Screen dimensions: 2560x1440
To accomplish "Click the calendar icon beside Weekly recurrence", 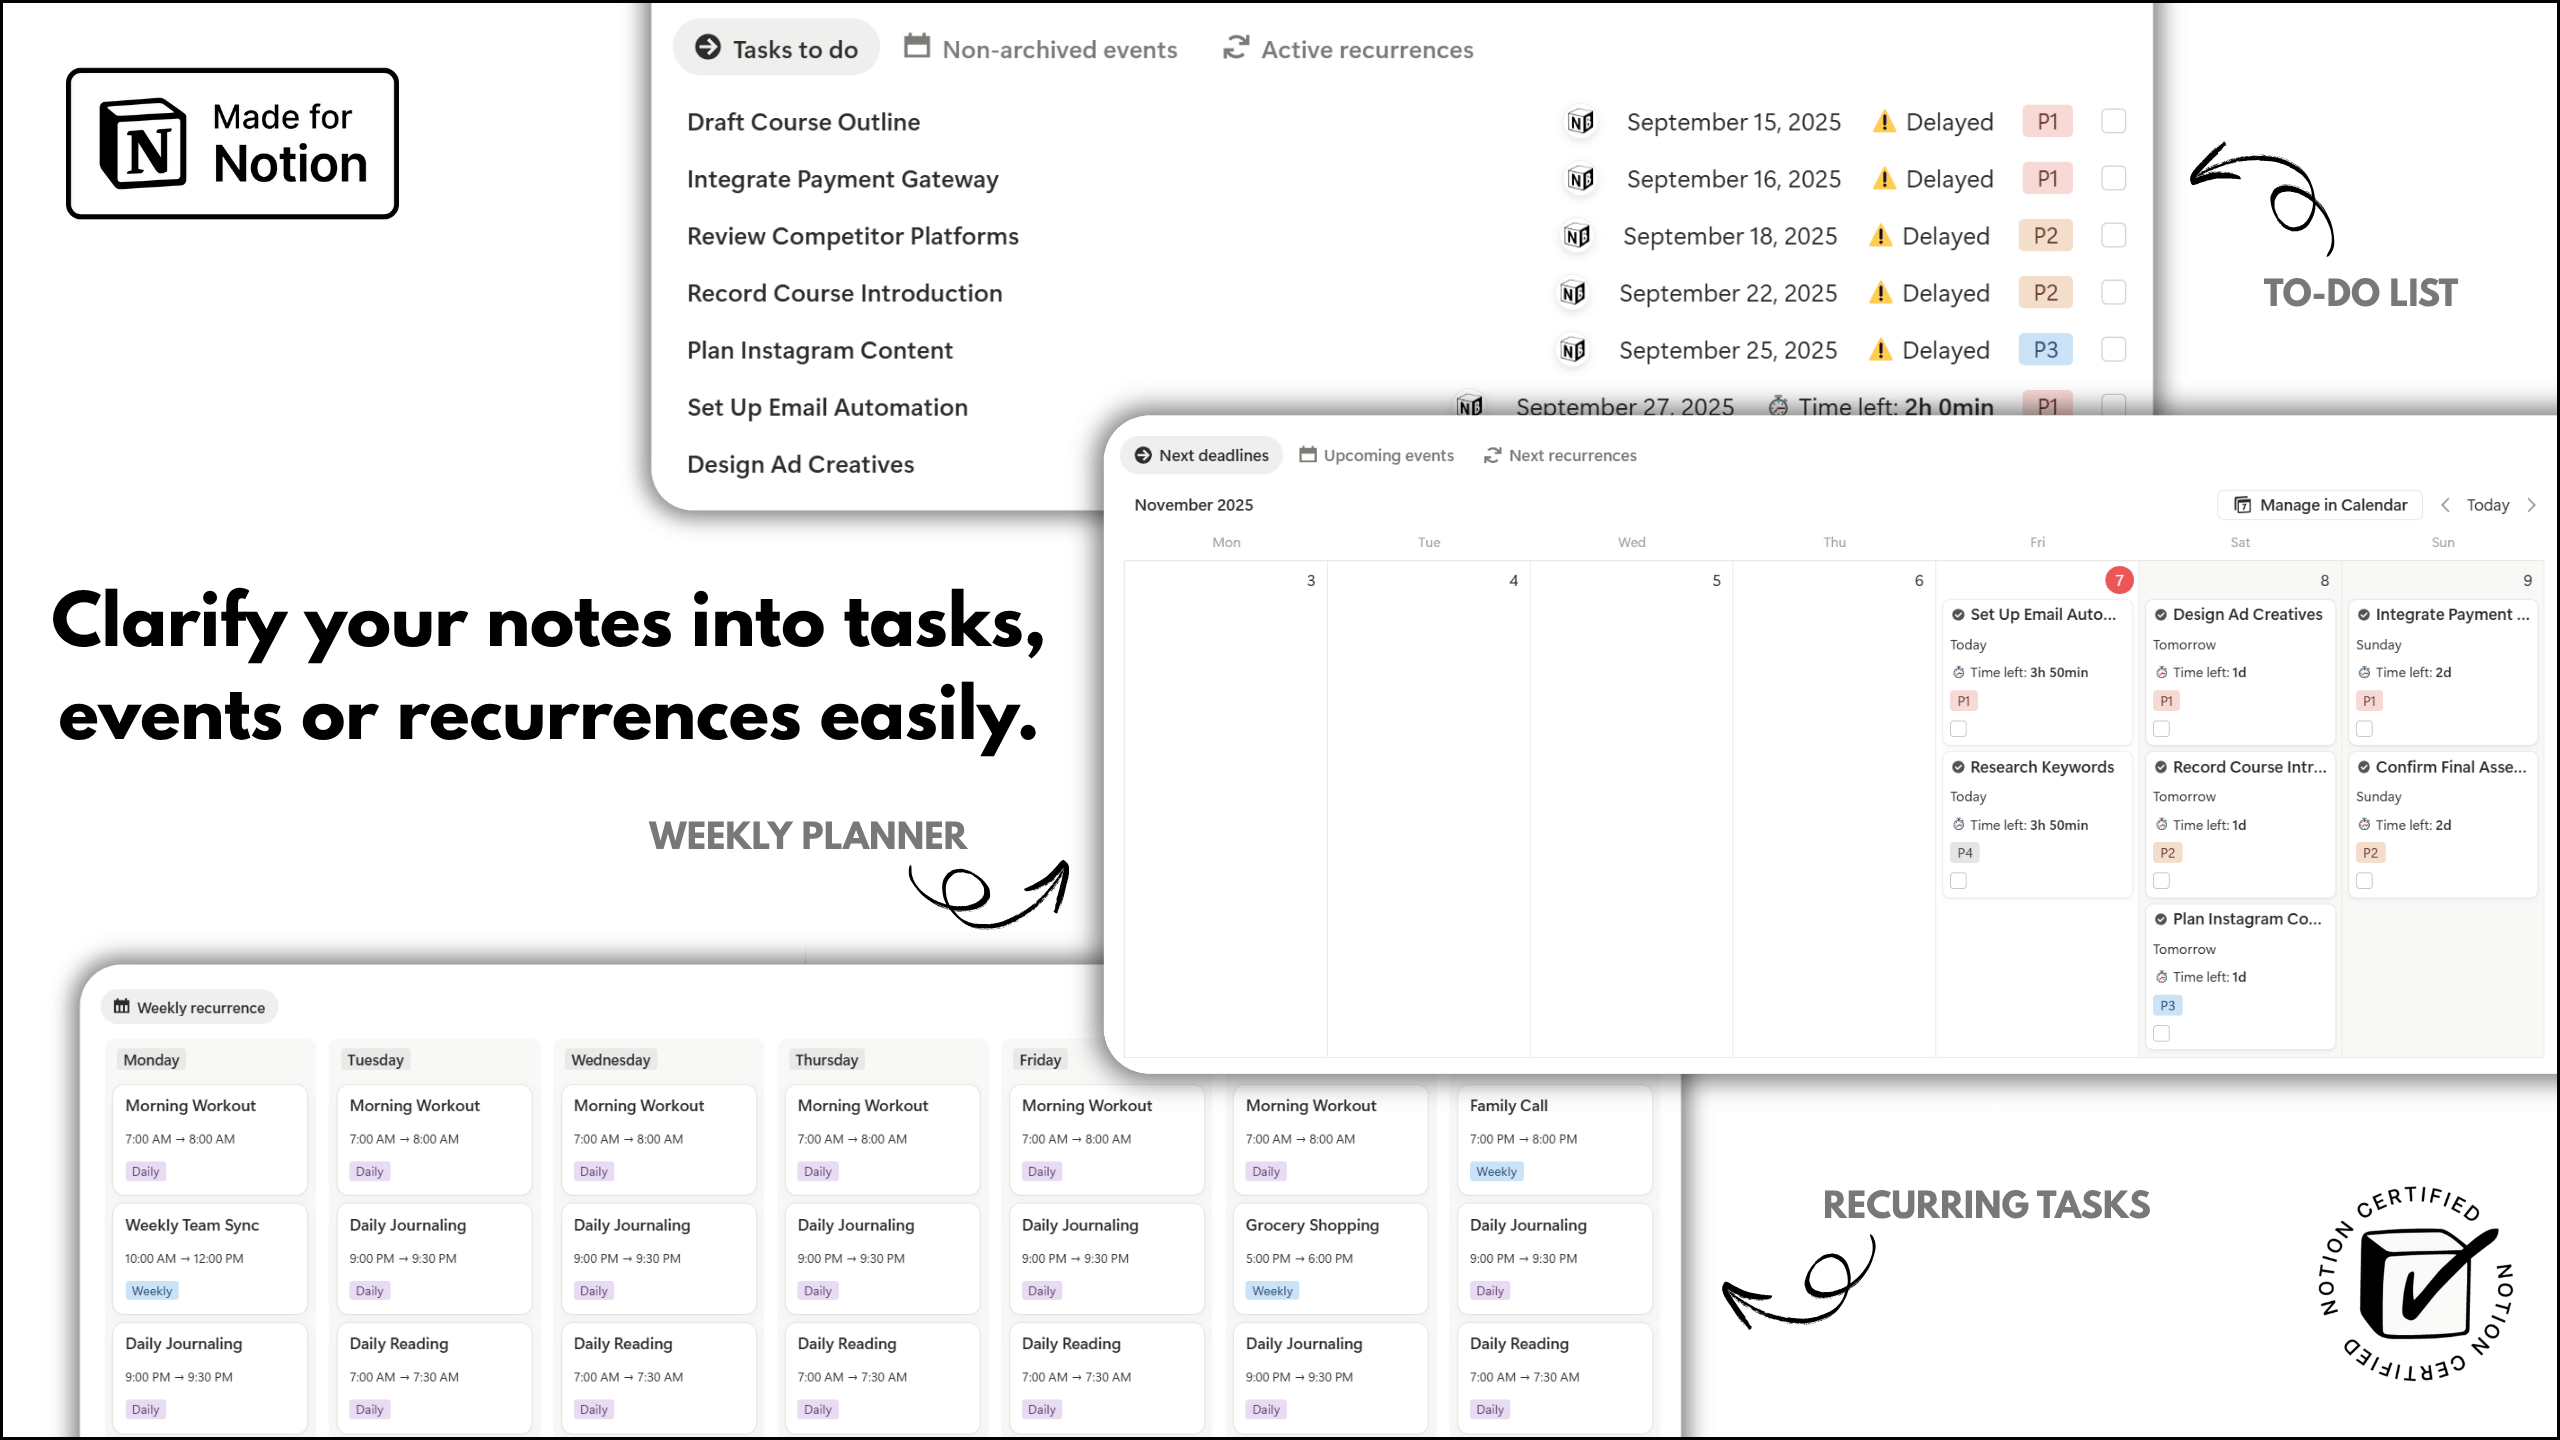I will pos(122,1007).
